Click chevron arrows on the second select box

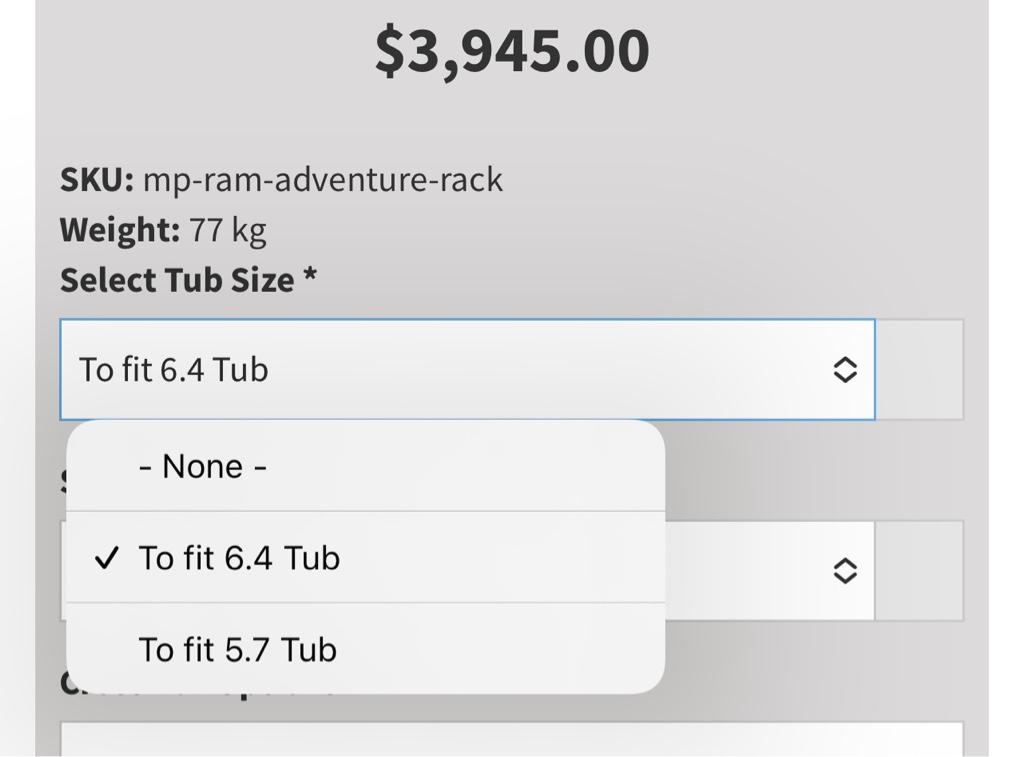tap(845, 571)
